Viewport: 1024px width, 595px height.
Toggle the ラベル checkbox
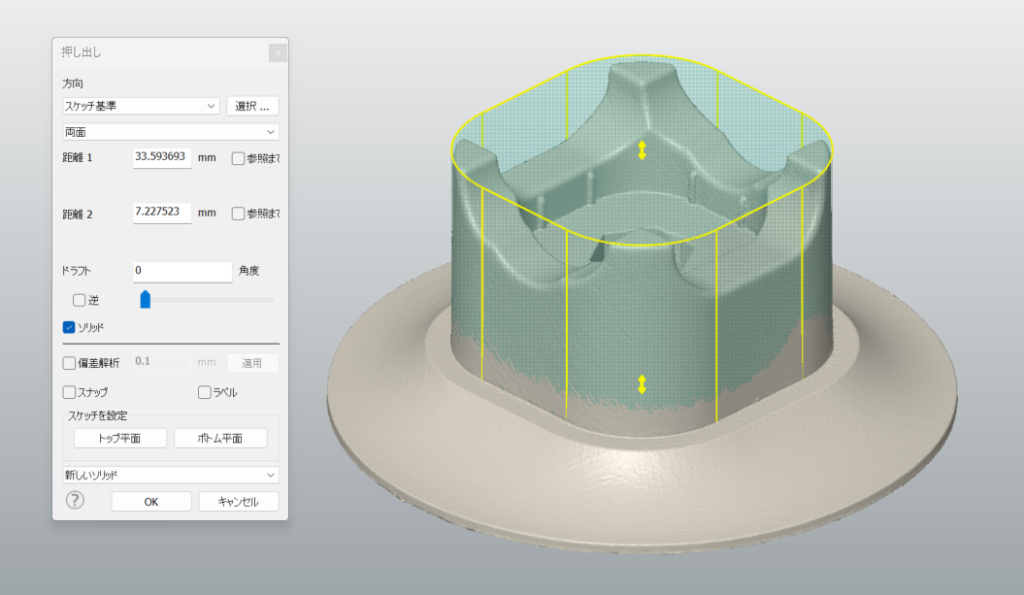(205, 392)
